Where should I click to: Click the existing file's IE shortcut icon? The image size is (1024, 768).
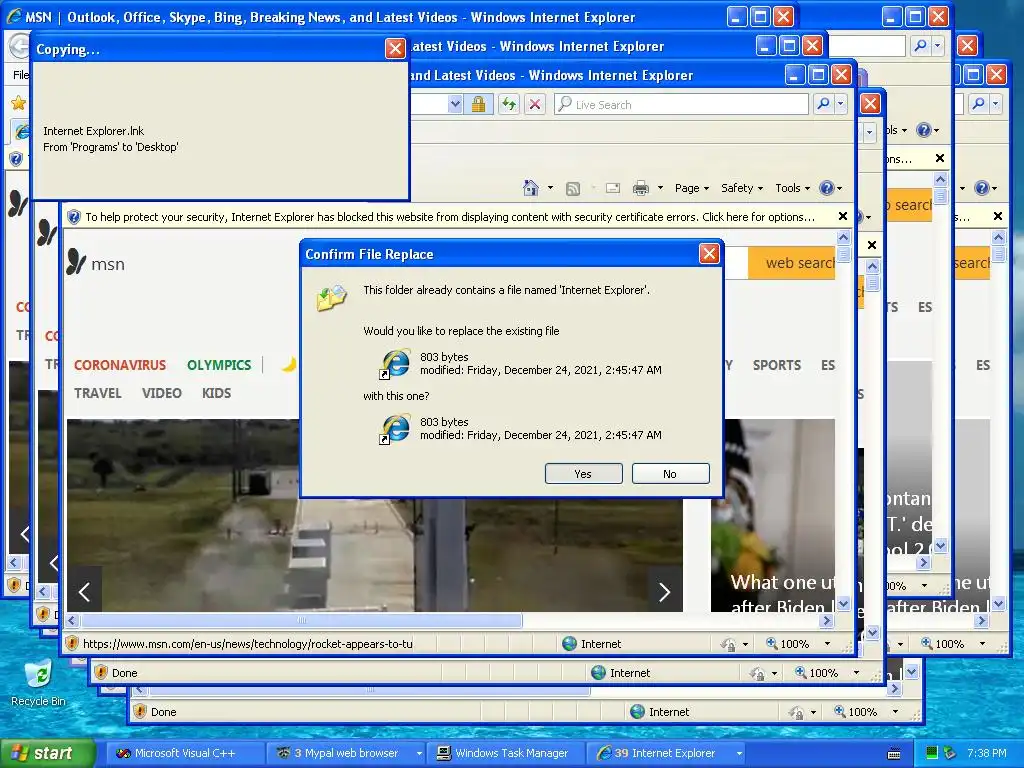pyautogui.click(x=394, y=364)
